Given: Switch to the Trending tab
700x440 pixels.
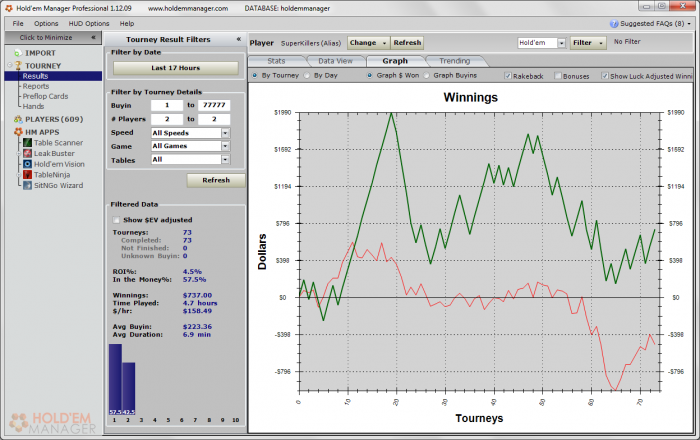Looking at the screenshot, I should (x=454, y=61).
